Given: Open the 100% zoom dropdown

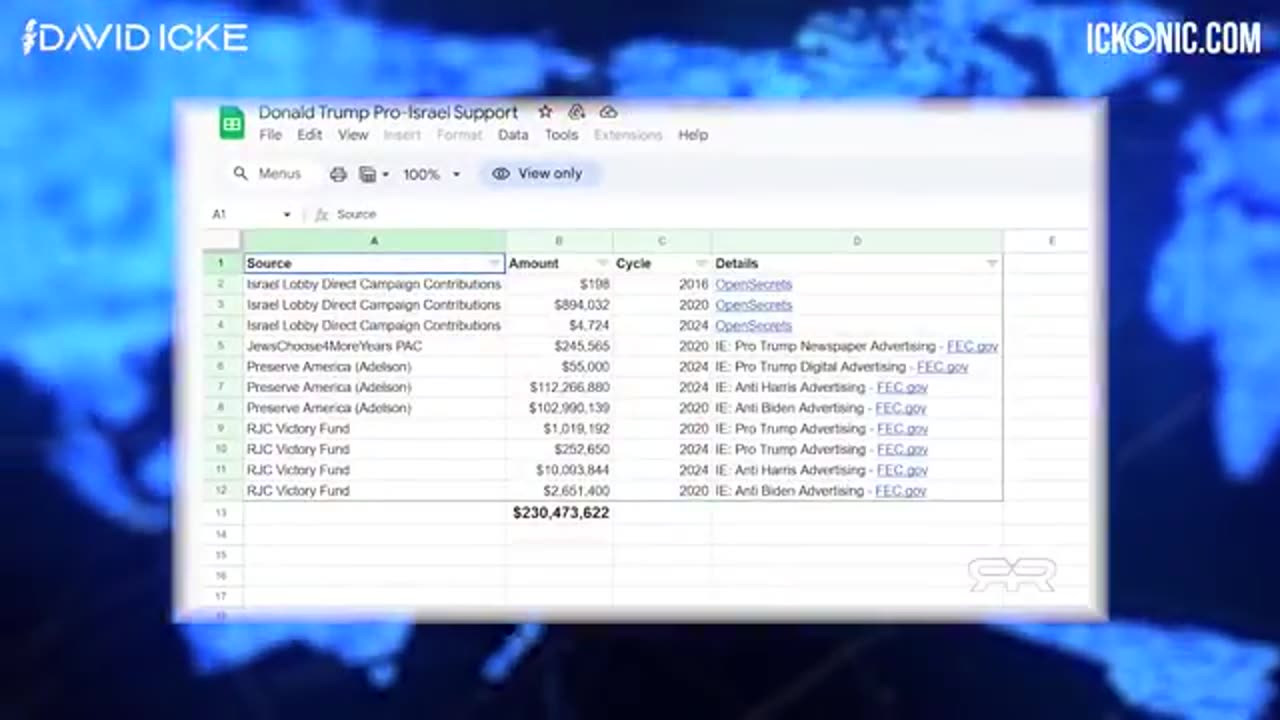Looking at the screenshot, I should 431,174.
